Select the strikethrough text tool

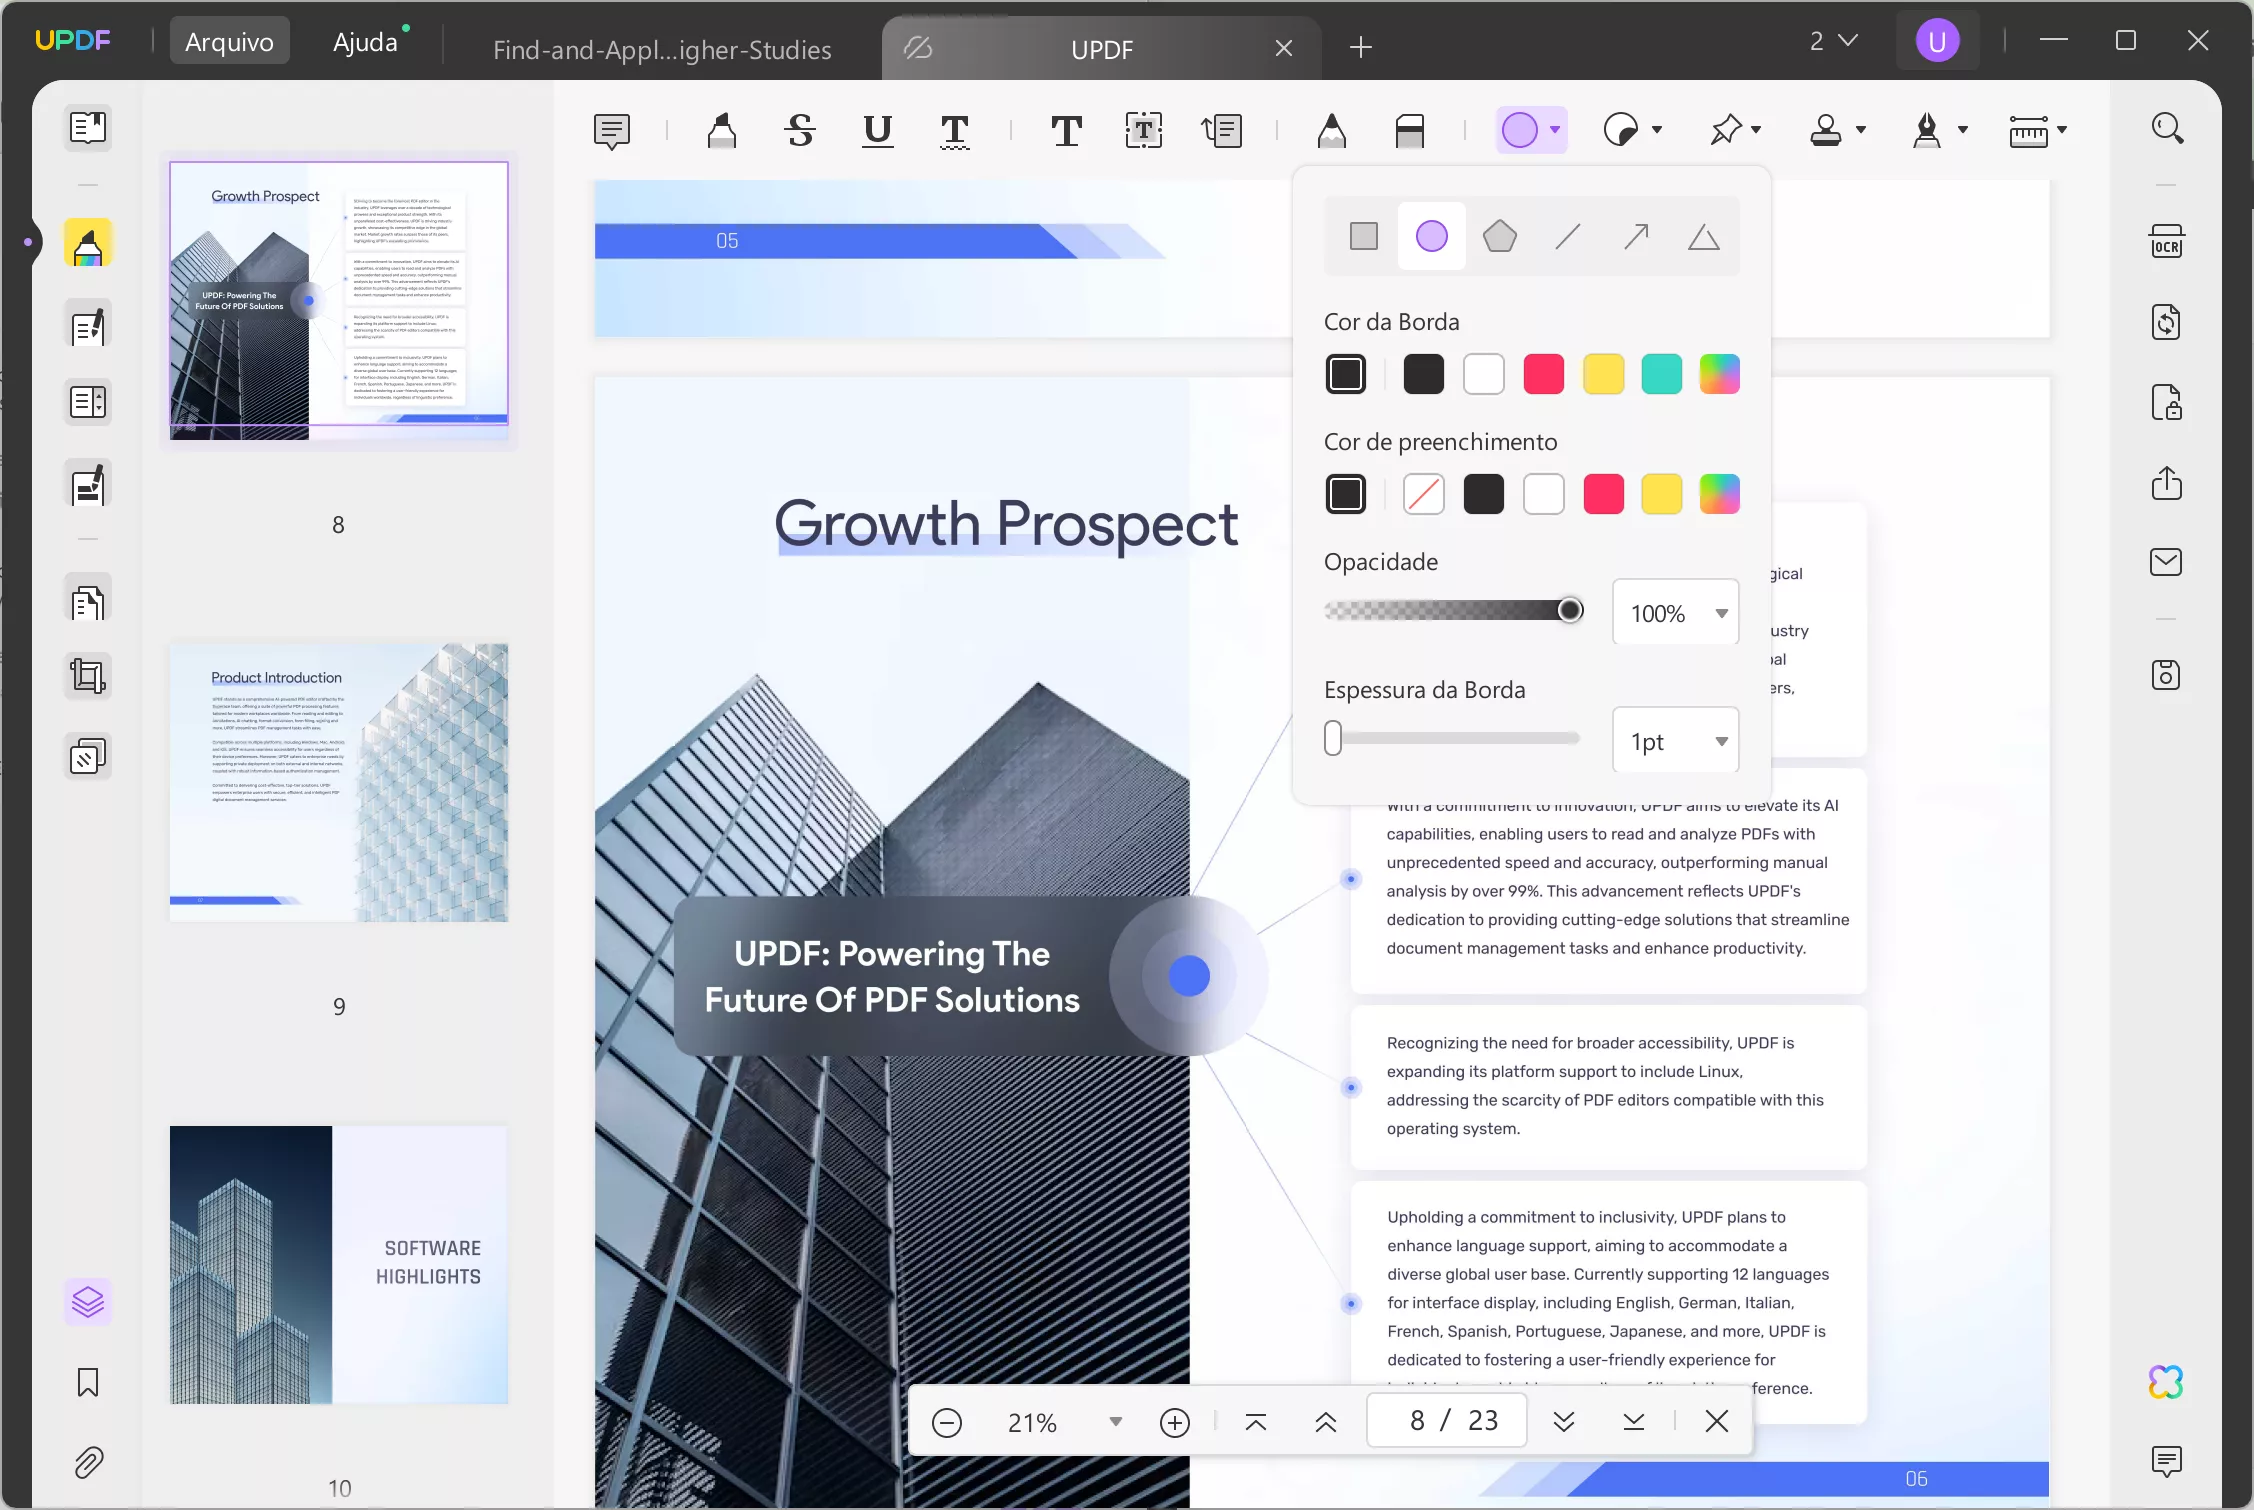coord(799,131)
